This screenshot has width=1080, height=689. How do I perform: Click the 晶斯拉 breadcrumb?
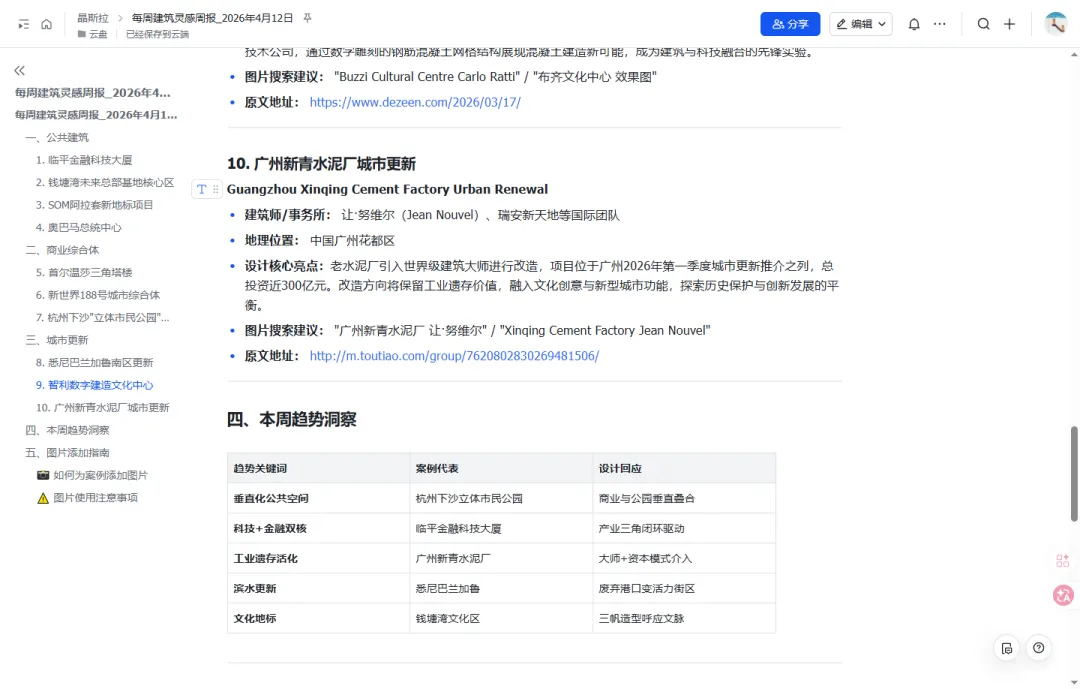[x=93, y=18]
